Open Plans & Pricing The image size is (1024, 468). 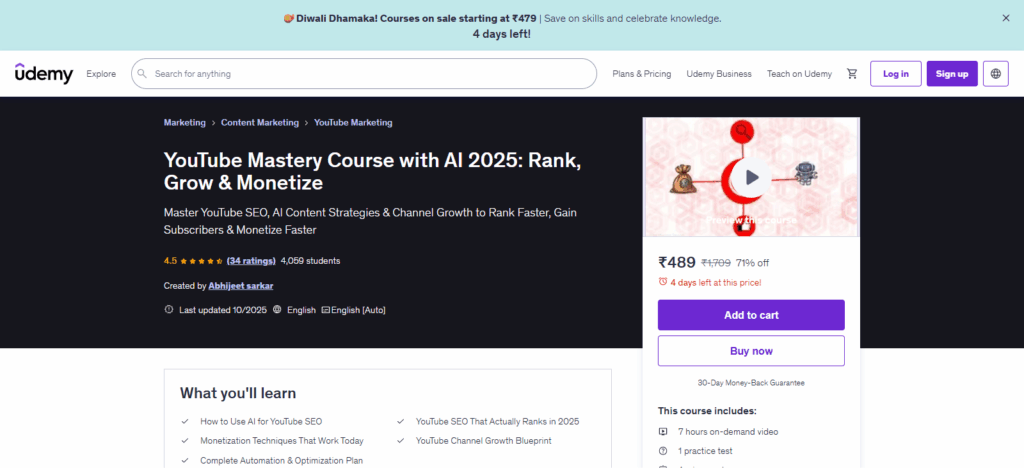641,74
